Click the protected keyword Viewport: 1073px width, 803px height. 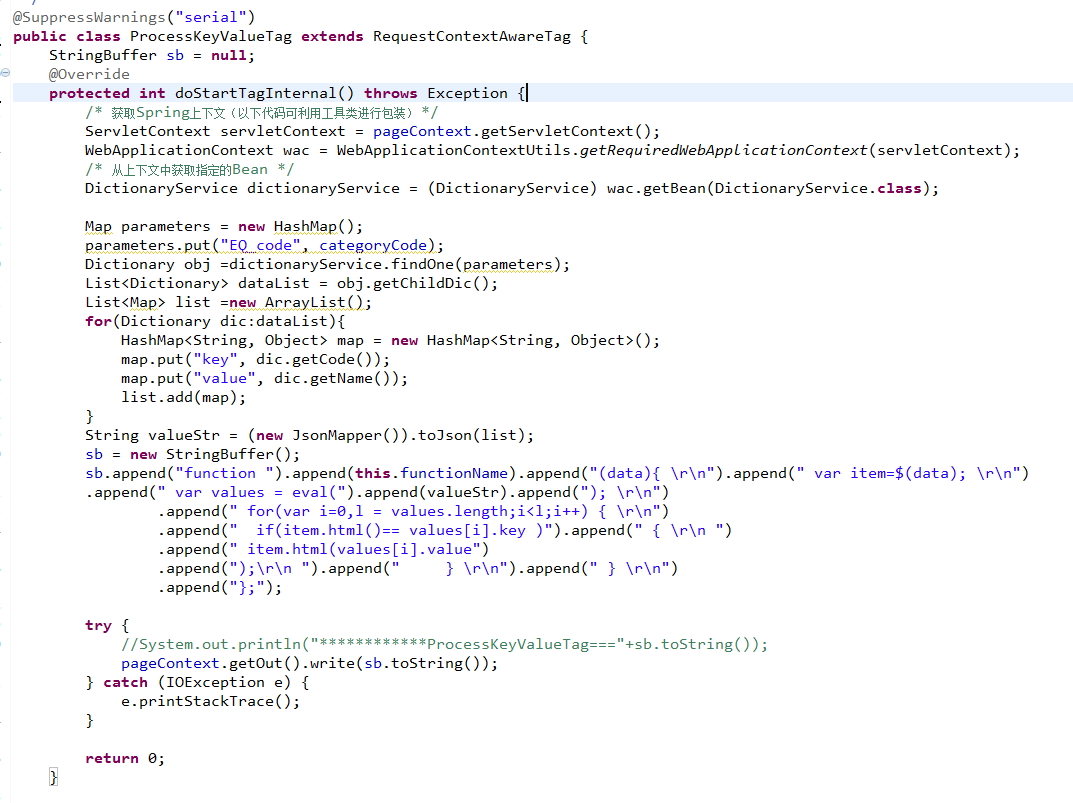point(89,93)
